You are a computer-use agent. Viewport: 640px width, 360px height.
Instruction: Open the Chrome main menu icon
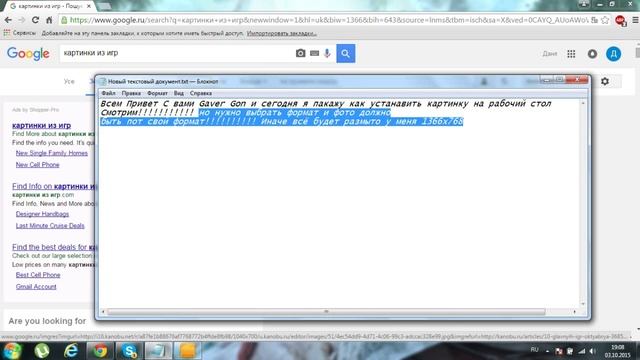point(635,20)
